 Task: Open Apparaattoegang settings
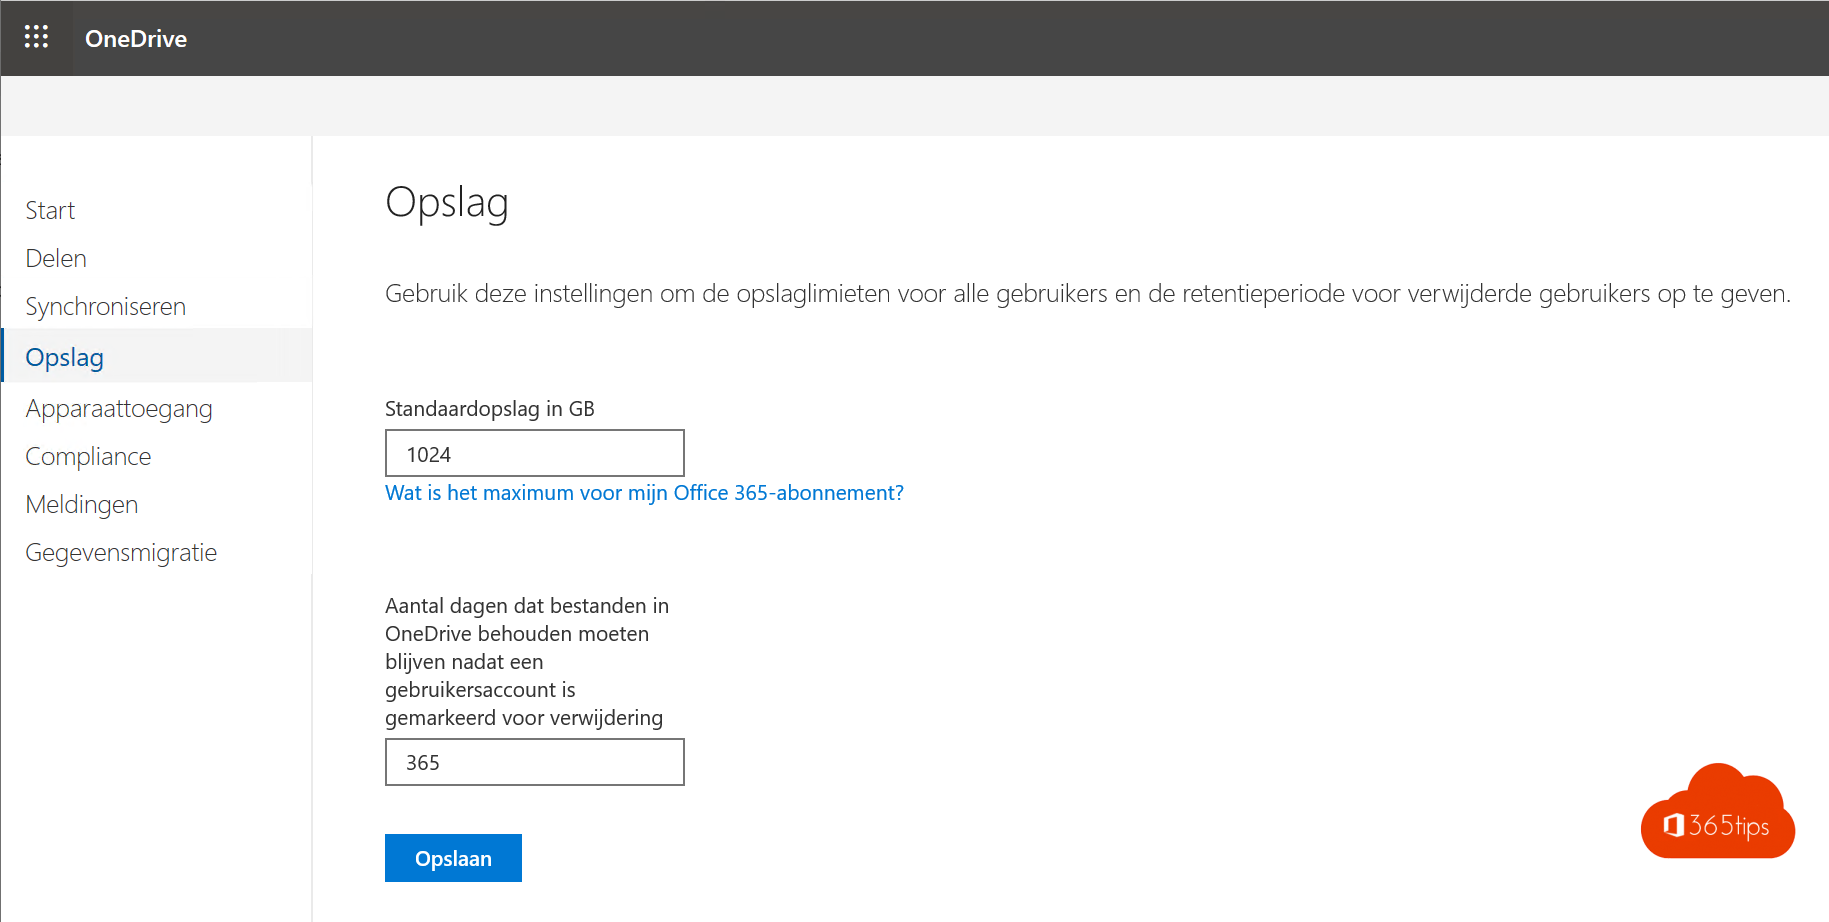[119, 409]
